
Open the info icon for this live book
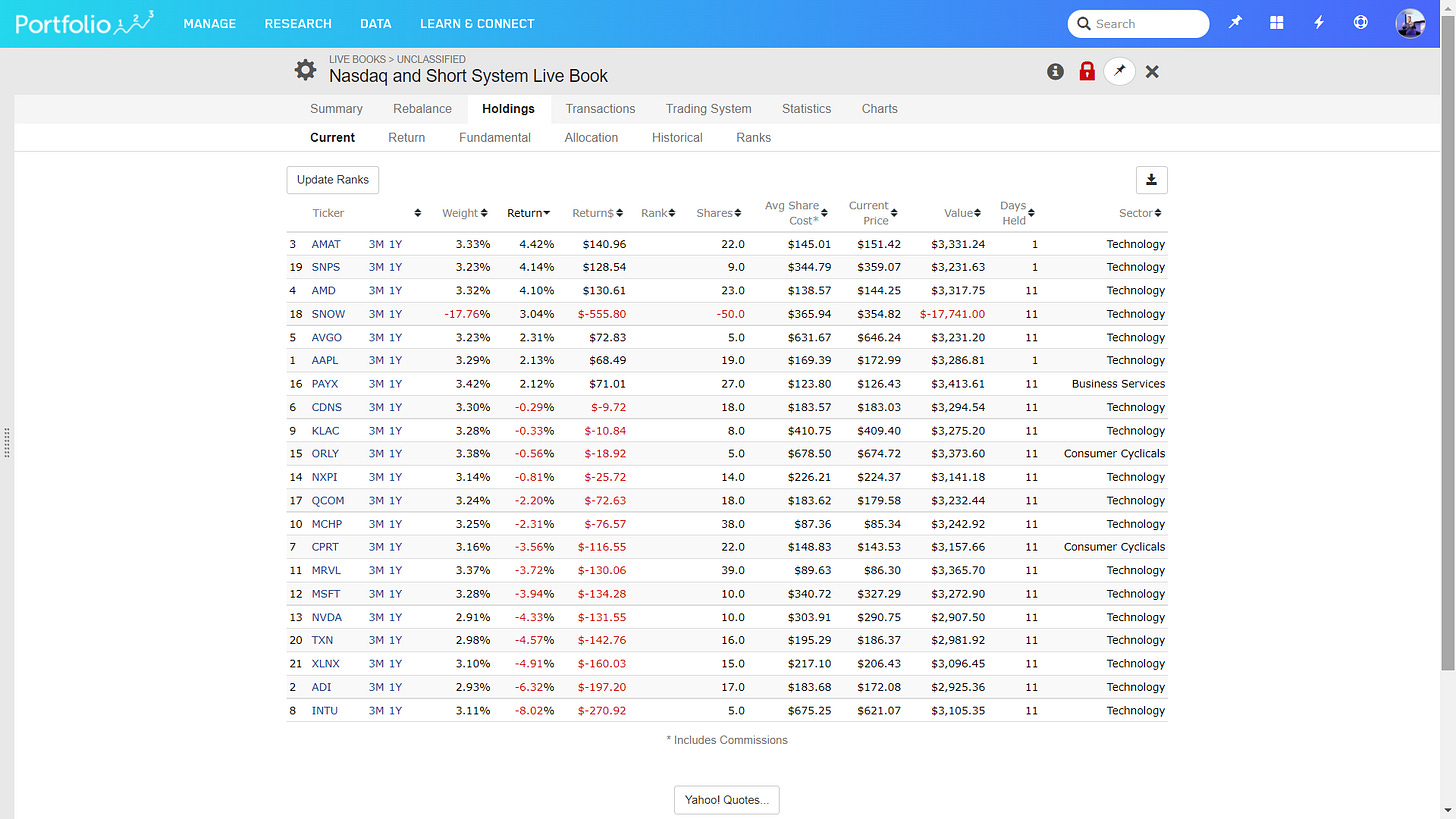(1055, 72)
